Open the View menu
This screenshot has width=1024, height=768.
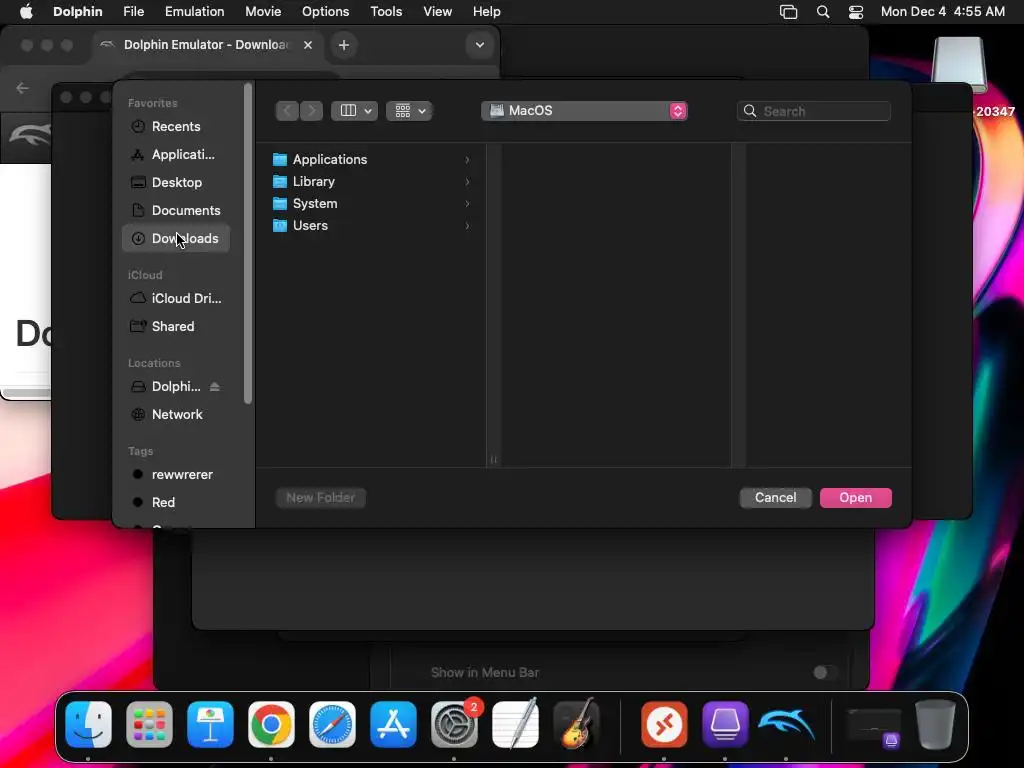click(438, 12)
